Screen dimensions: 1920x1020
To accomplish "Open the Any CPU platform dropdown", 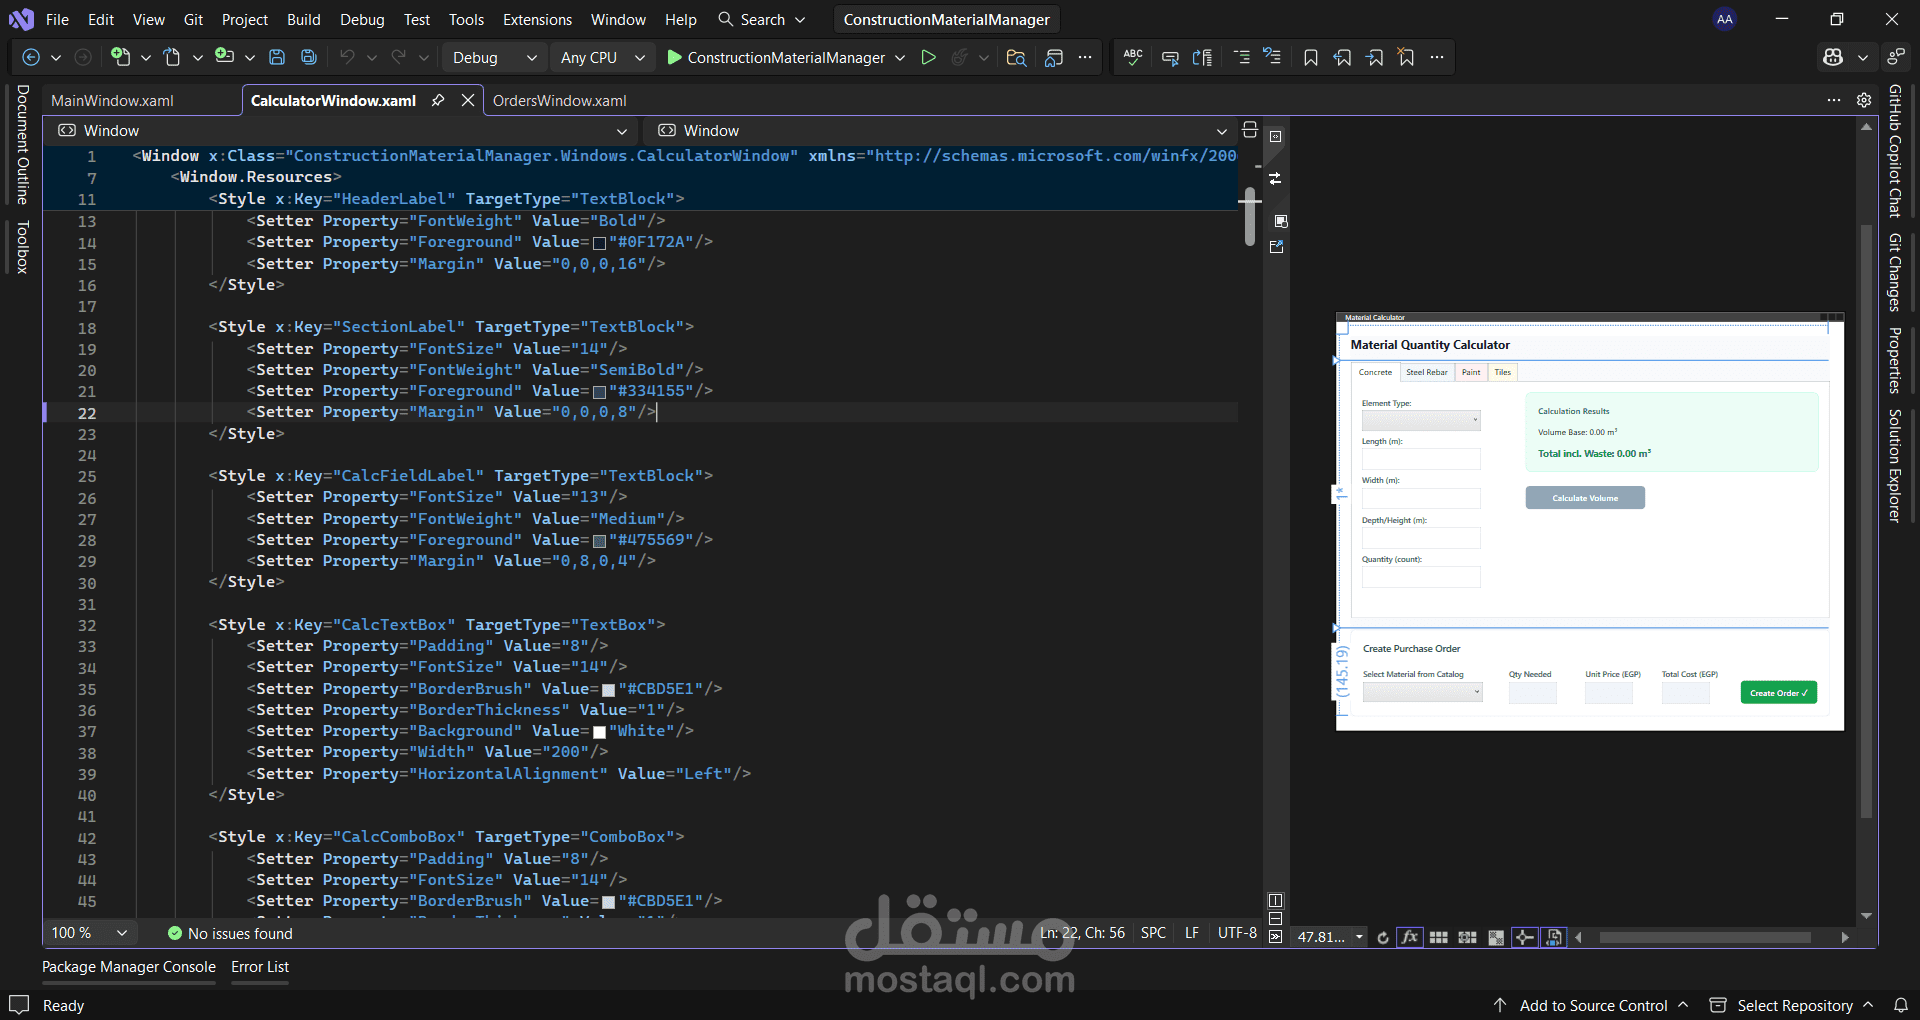I will pos(602,58).
